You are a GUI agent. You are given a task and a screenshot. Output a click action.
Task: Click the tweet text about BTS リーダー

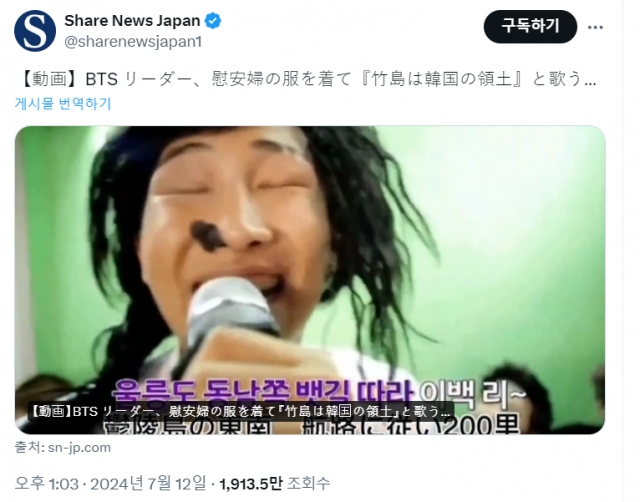[307, 79]
